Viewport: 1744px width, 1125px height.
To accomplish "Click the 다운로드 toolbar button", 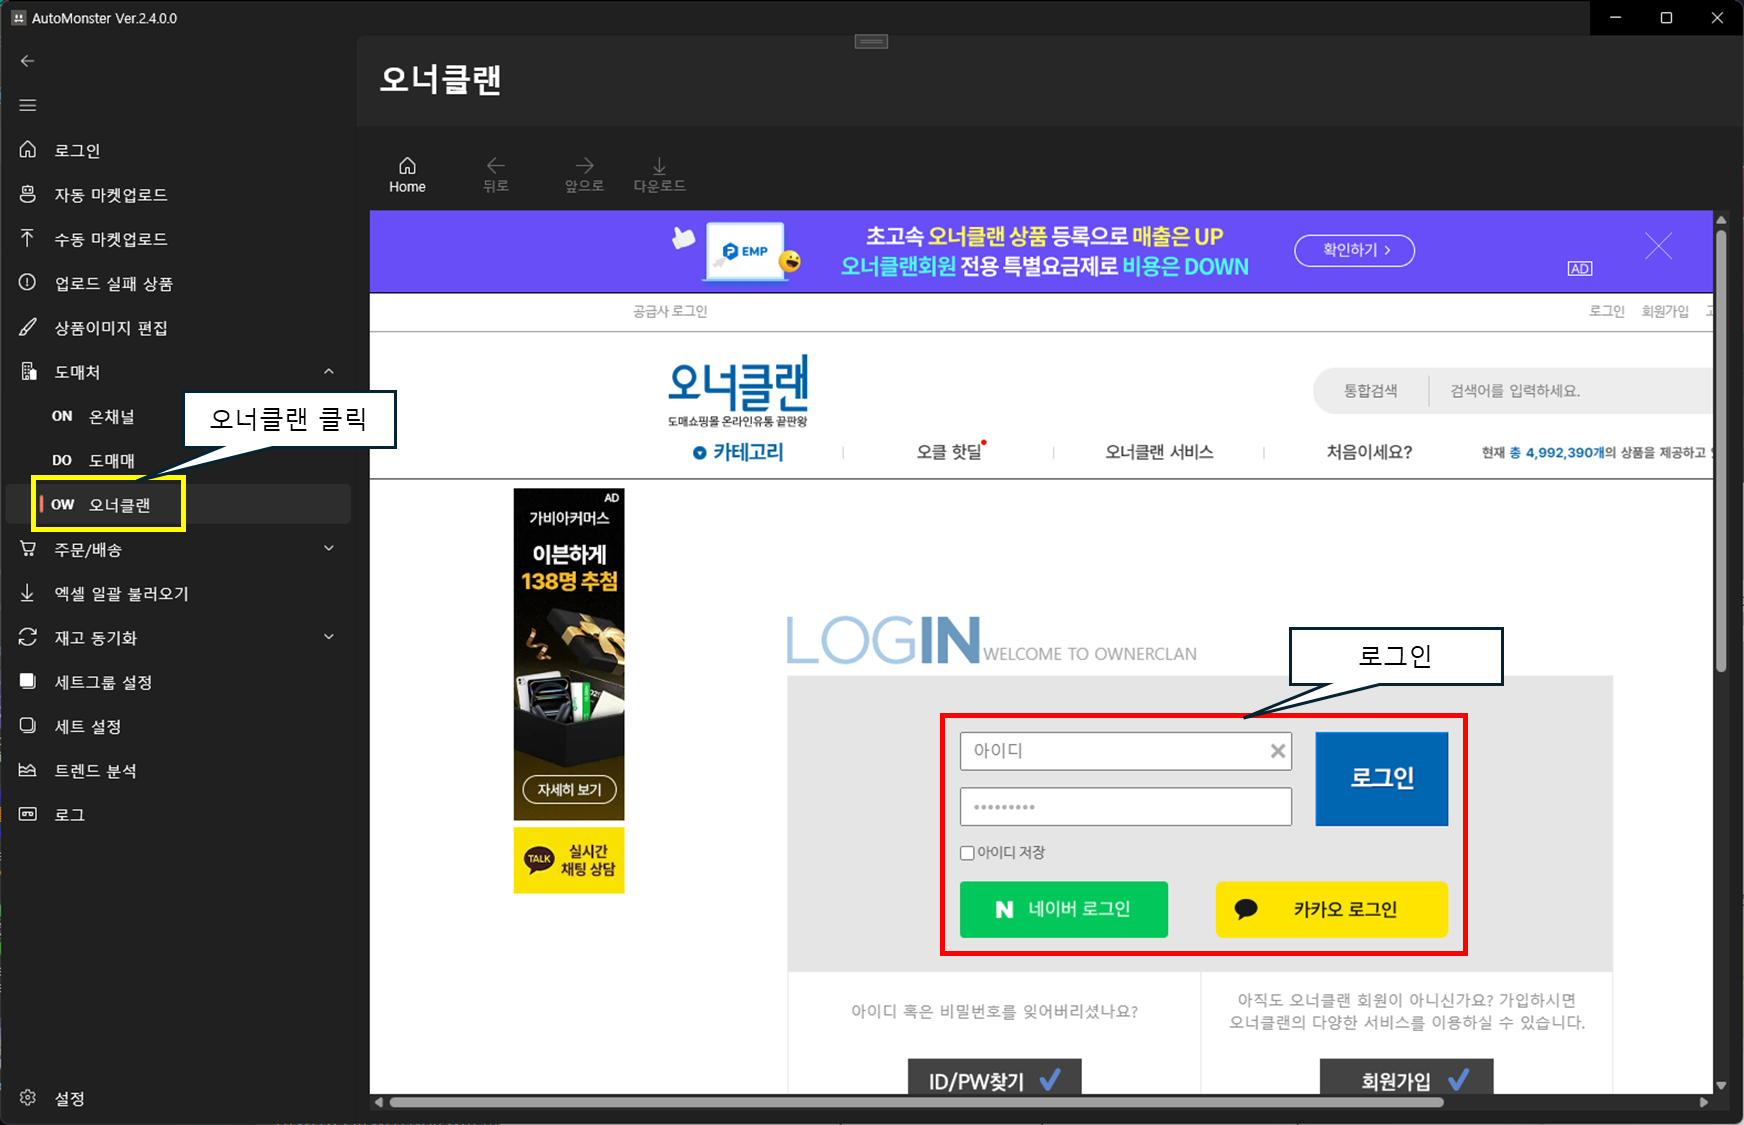I will coord(659,175).
